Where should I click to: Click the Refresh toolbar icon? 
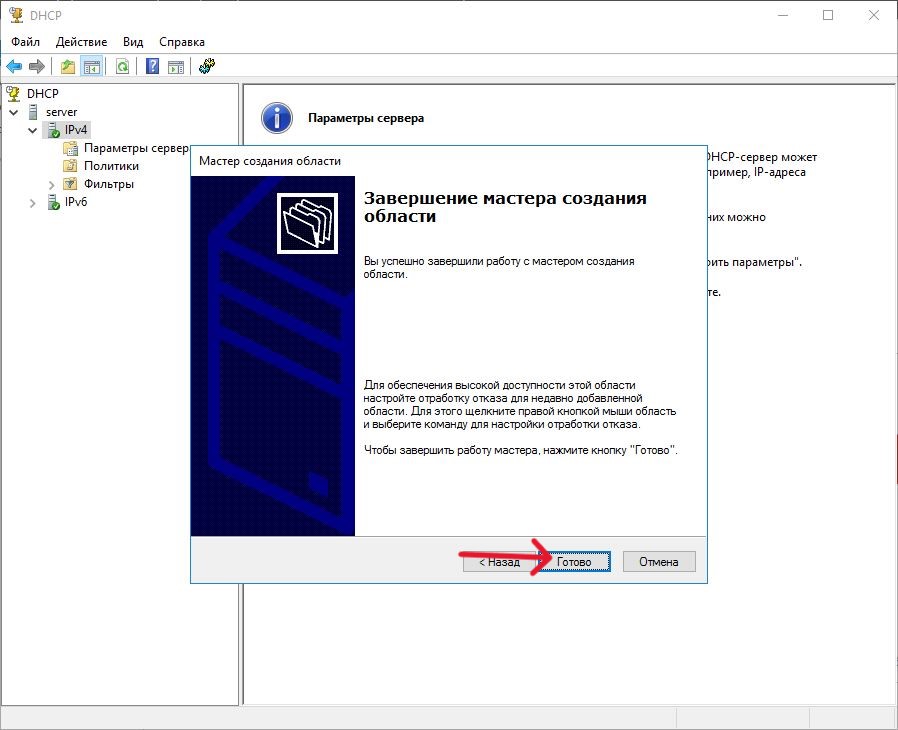pos(122,67)
